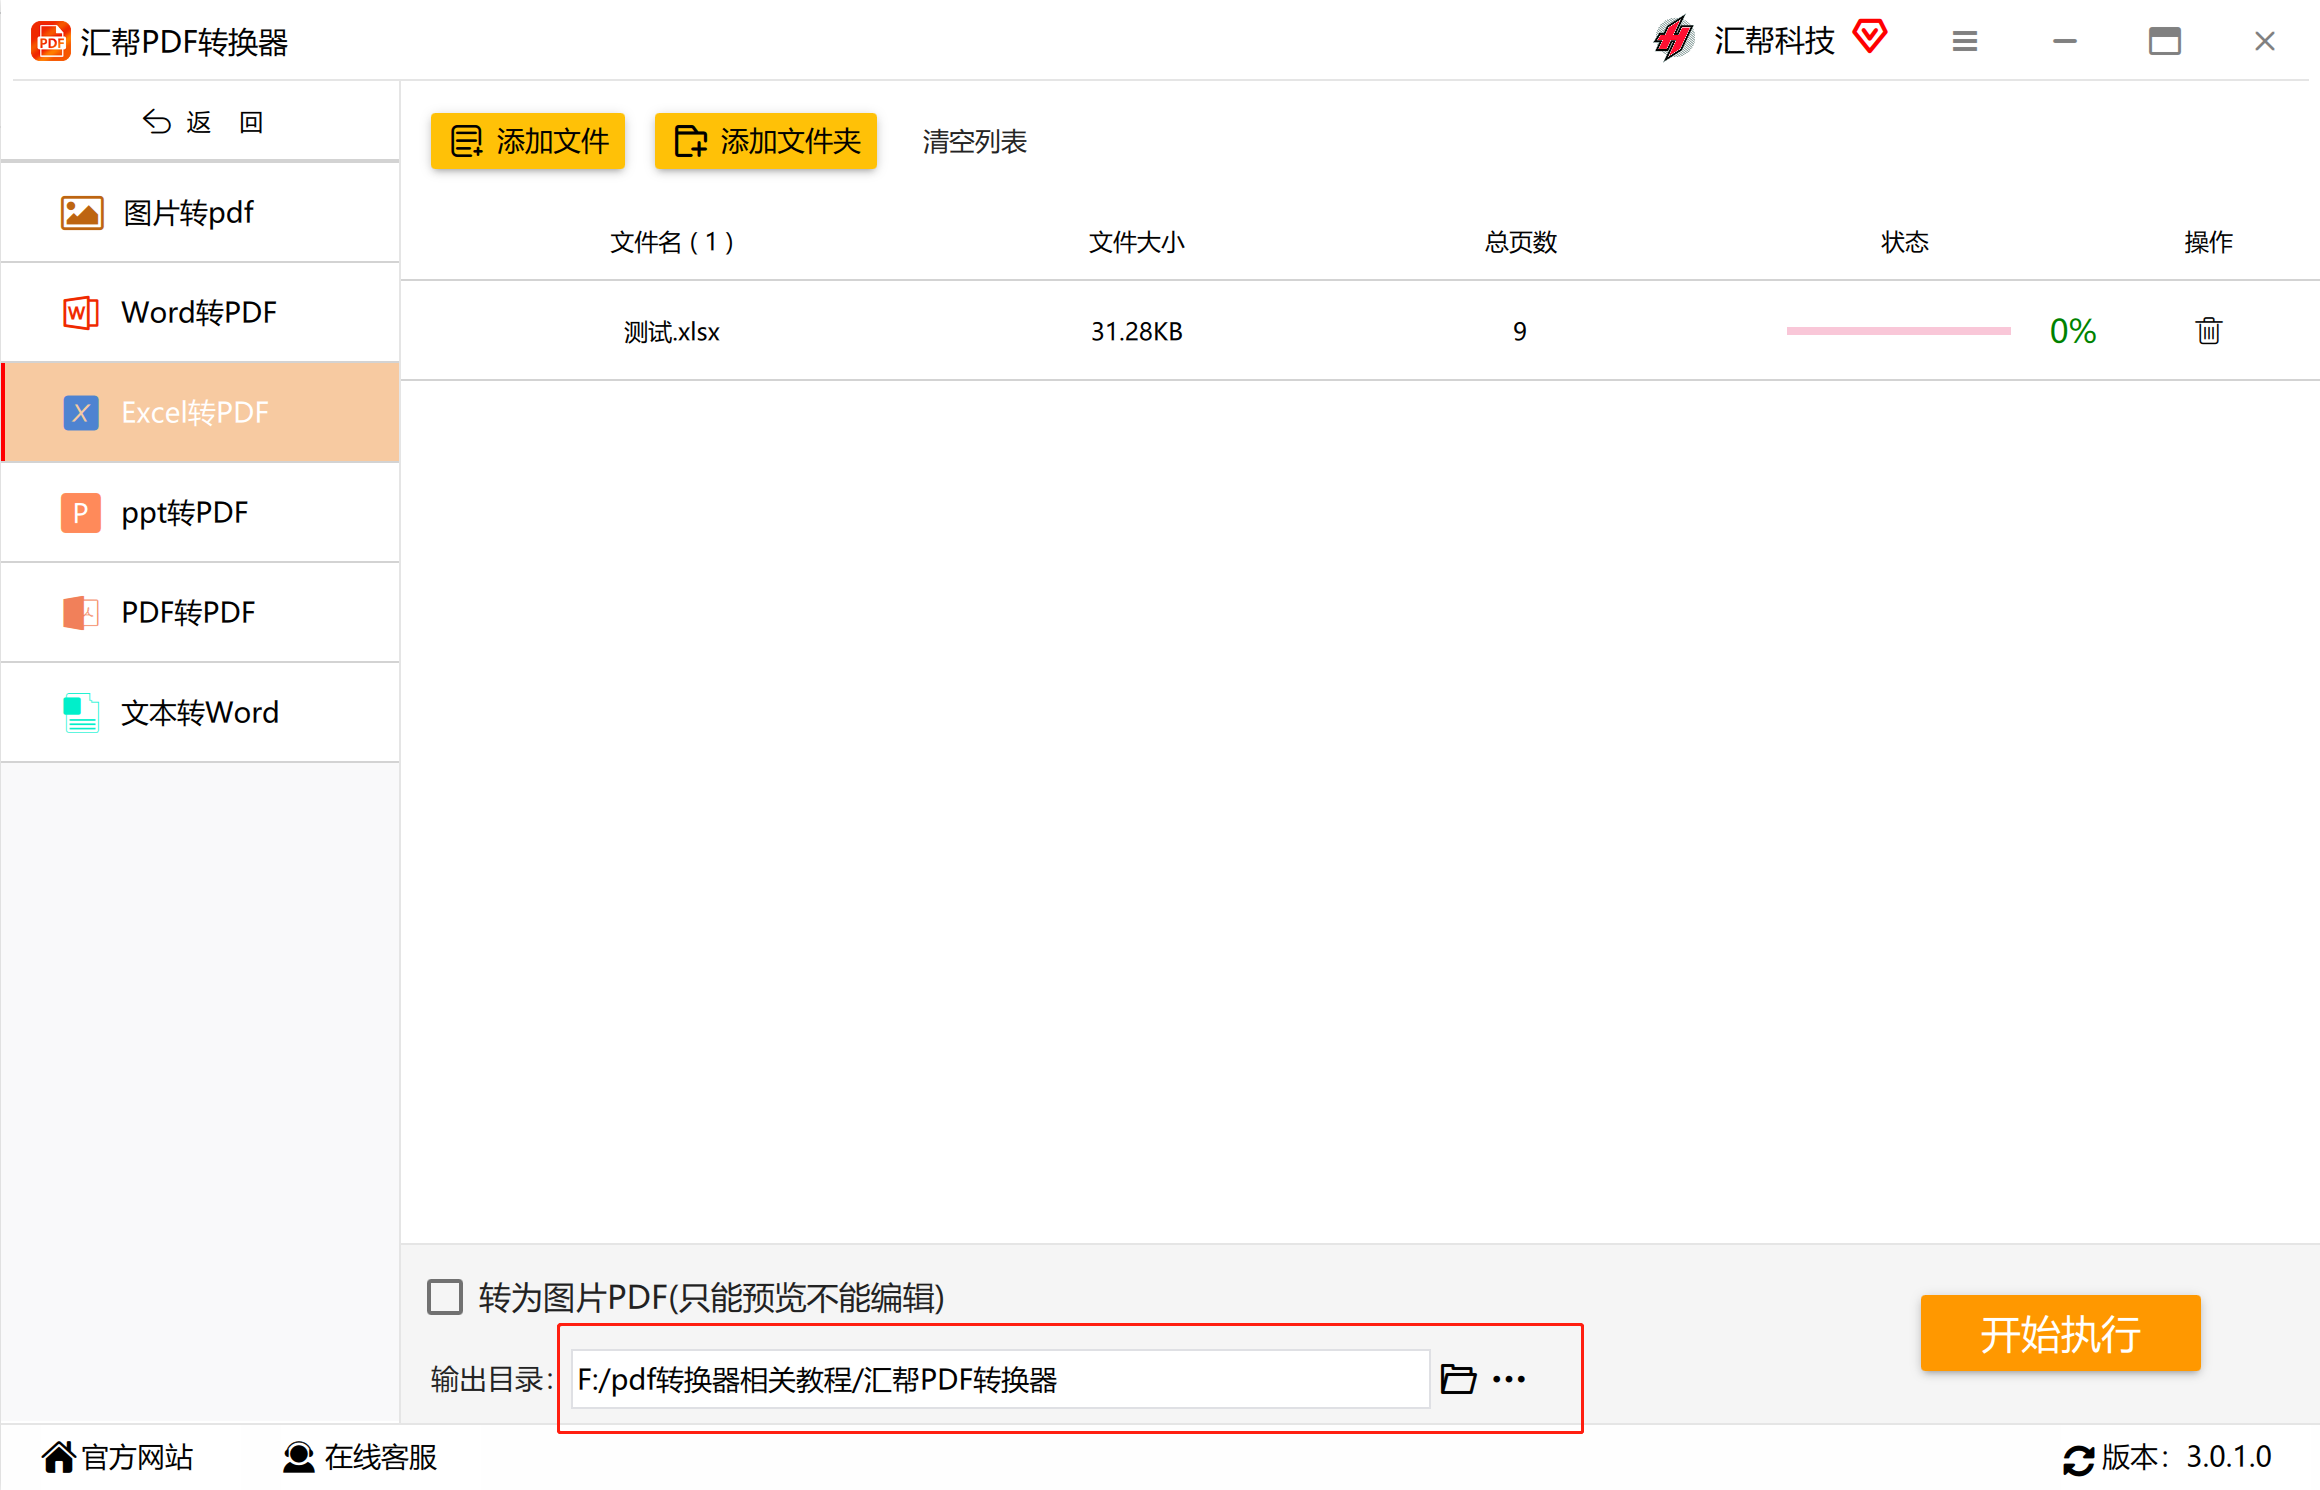Screen dimensions: 2320x1490
Task: Click the 文件名 ( 1 ) column header
Action: [672, 242]
